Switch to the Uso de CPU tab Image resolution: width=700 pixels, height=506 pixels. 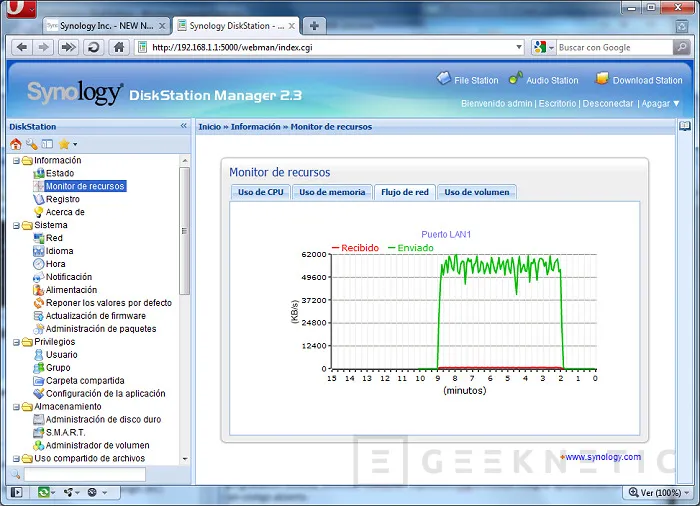261,192
